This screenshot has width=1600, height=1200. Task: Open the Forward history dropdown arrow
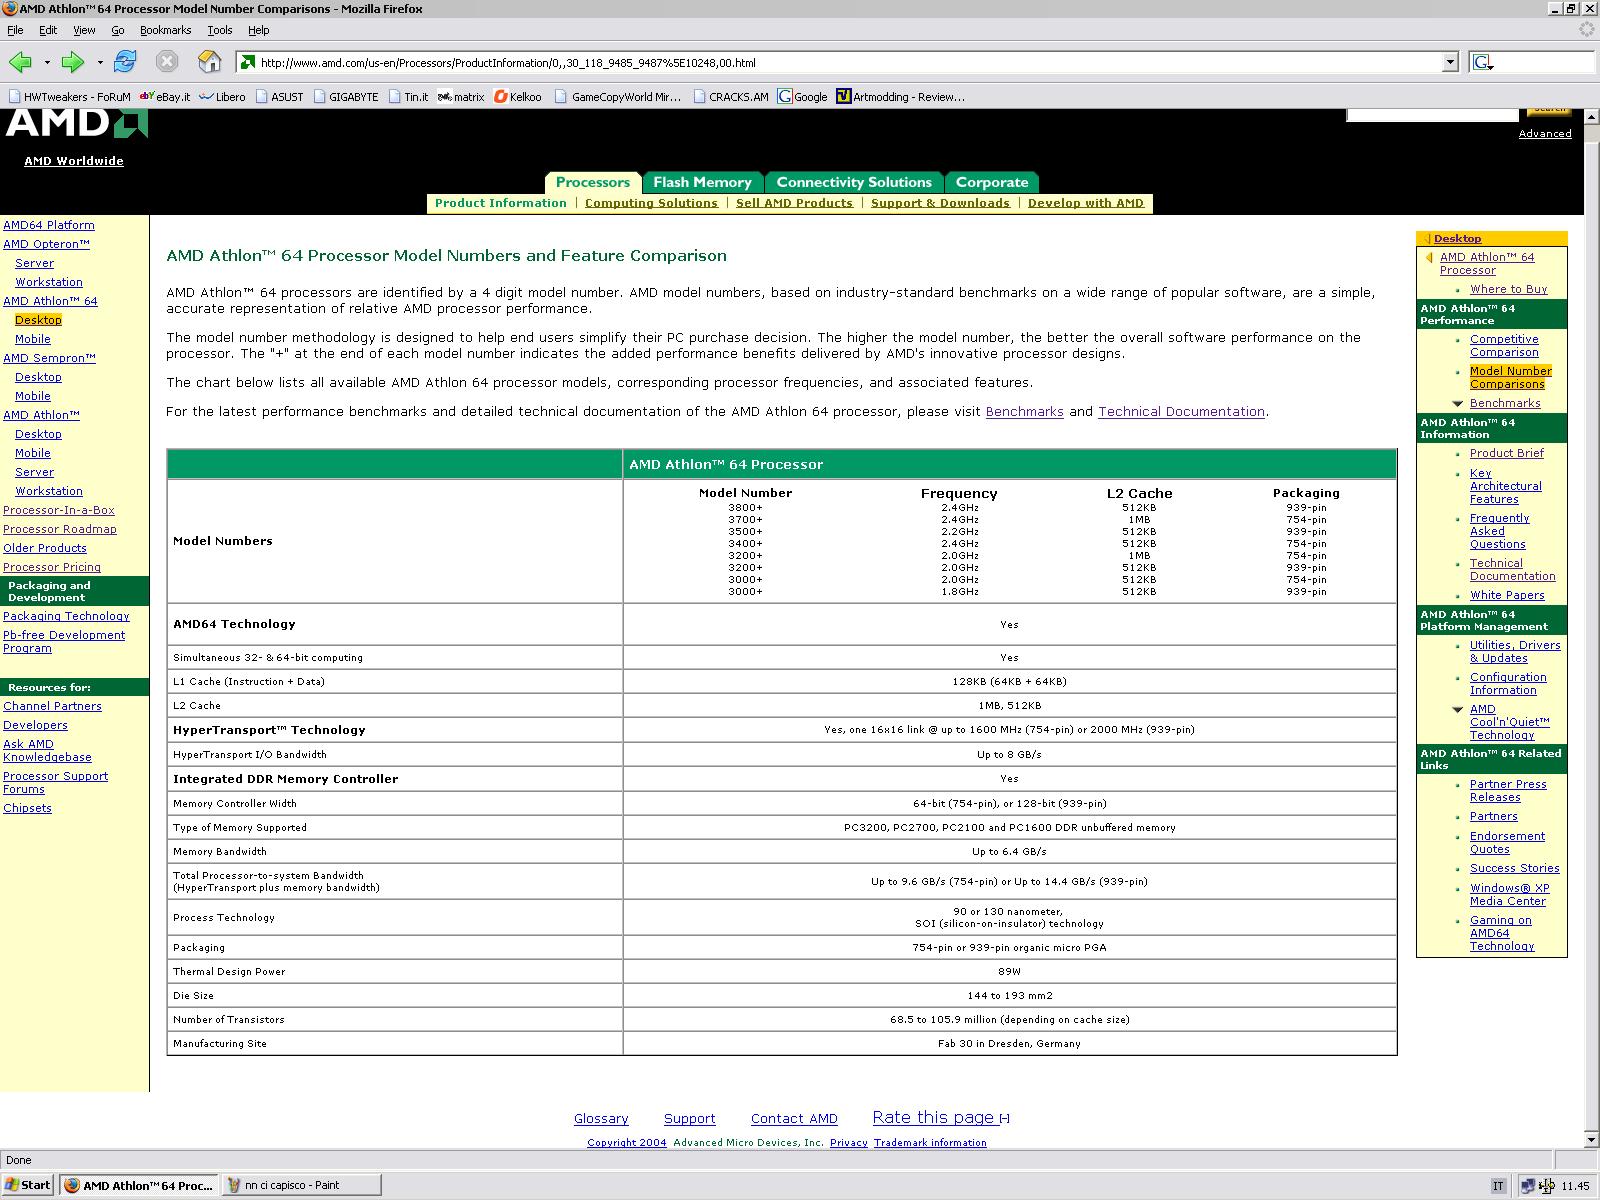point(100,63)
